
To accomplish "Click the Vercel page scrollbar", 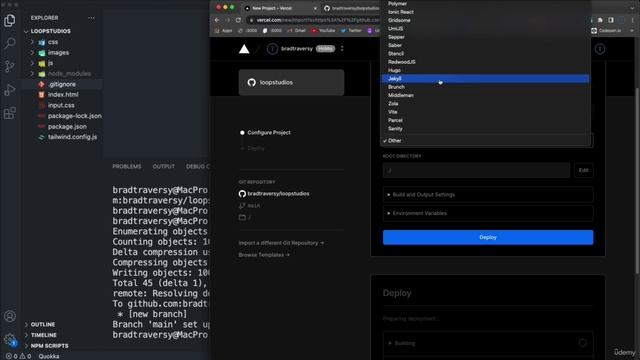I will 637,180.
